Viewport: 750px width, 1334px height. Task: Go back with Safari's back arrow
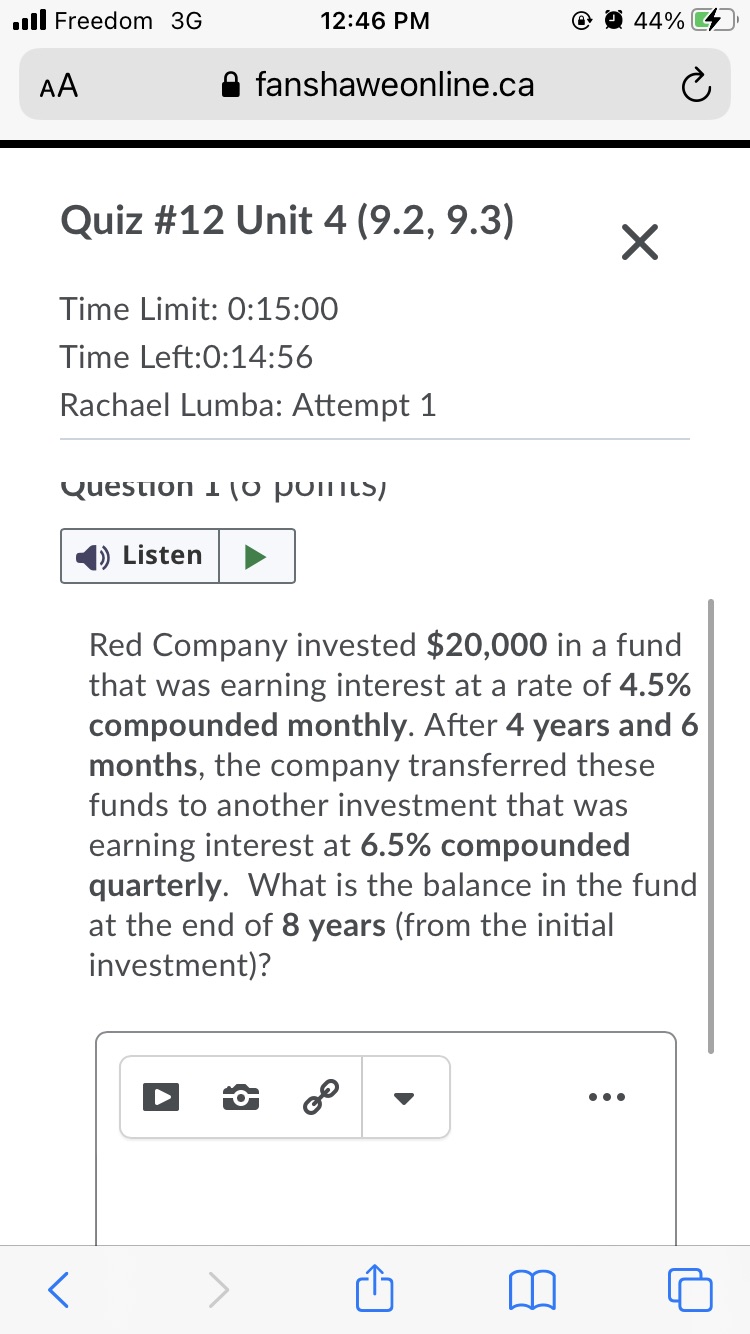pyautogui.click(x=60, y=1291)
